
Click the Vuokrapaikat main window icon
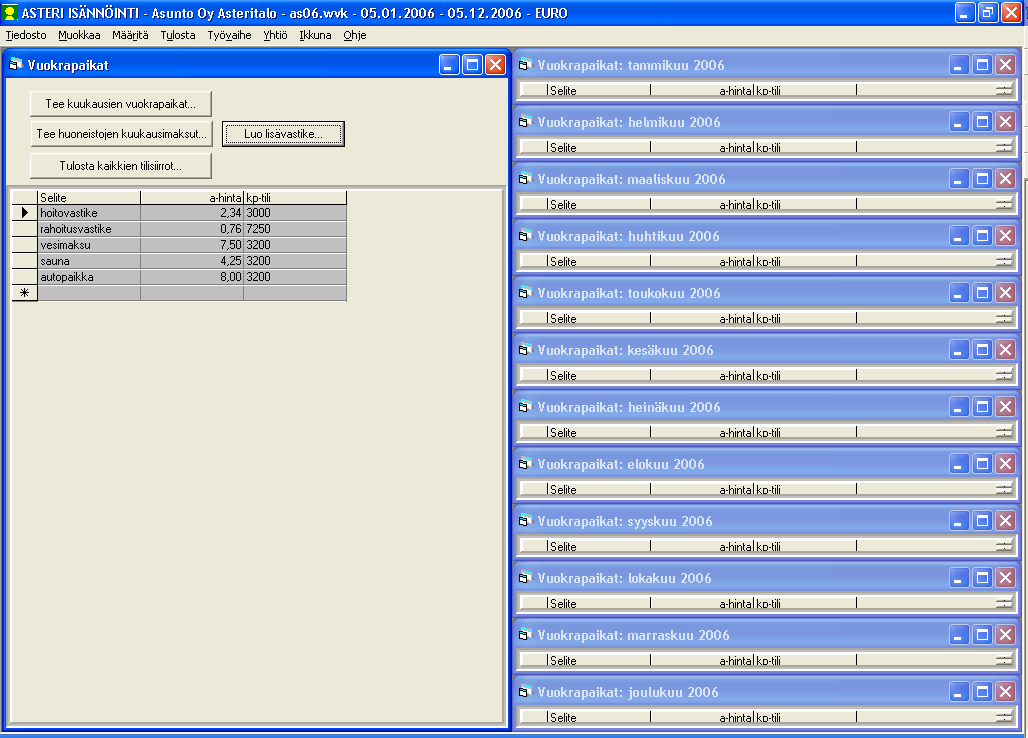16,64
